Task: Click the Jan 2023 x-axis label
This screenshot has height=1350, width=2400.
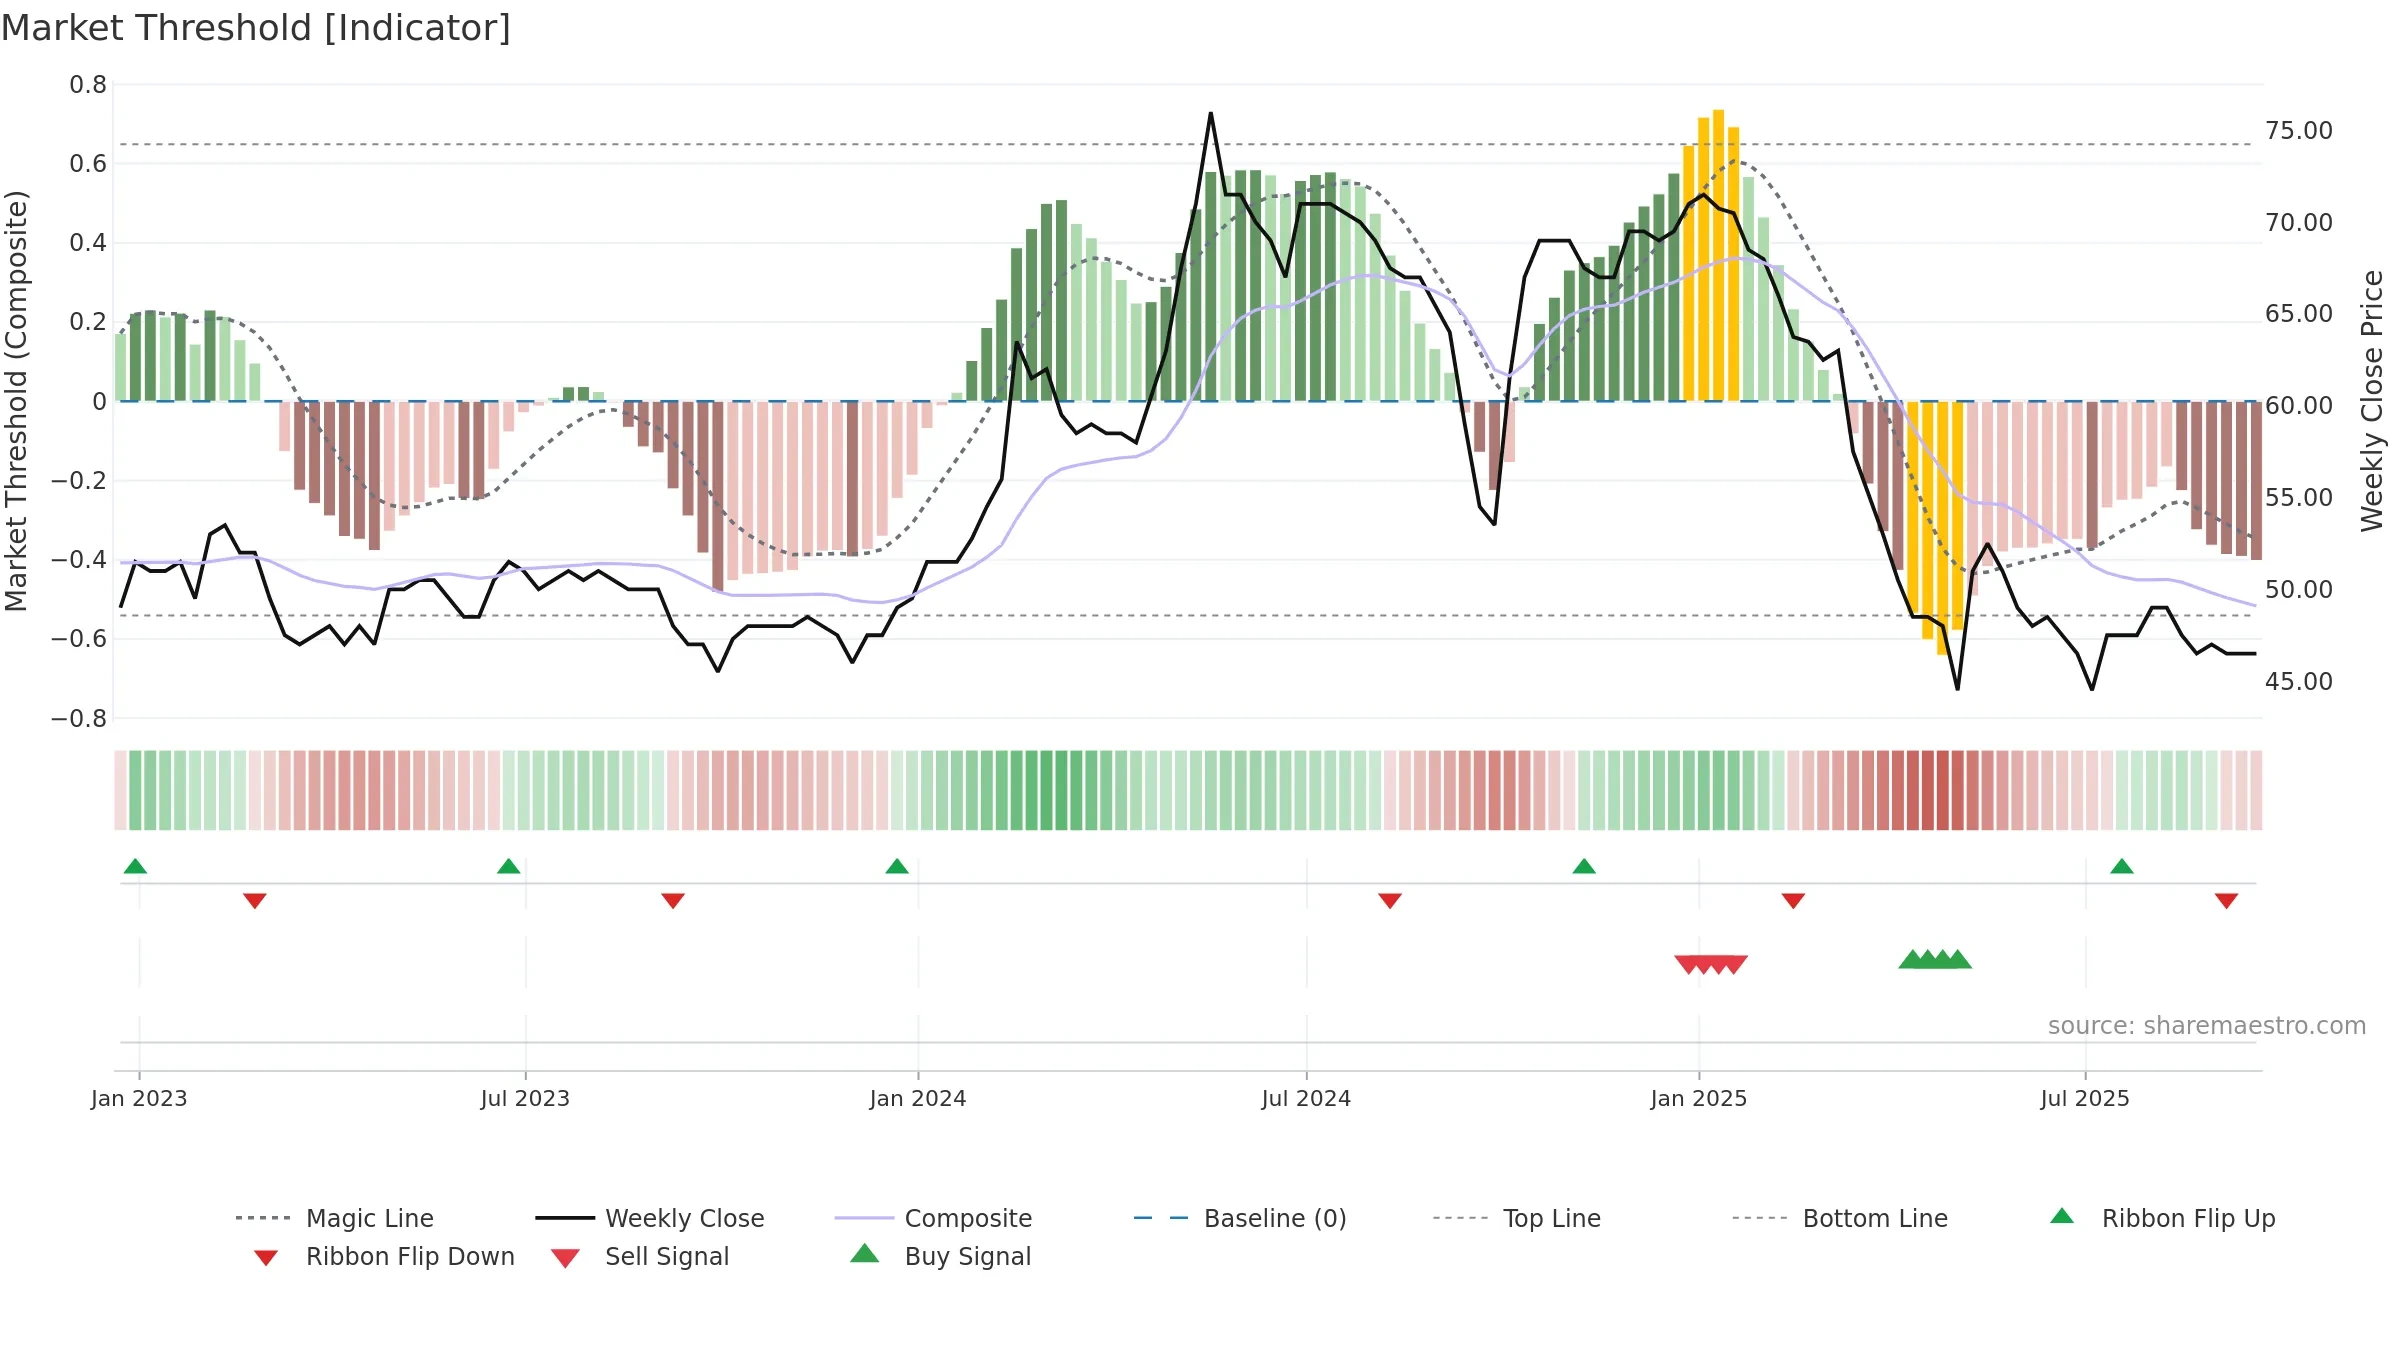Action: point(139,1098)
